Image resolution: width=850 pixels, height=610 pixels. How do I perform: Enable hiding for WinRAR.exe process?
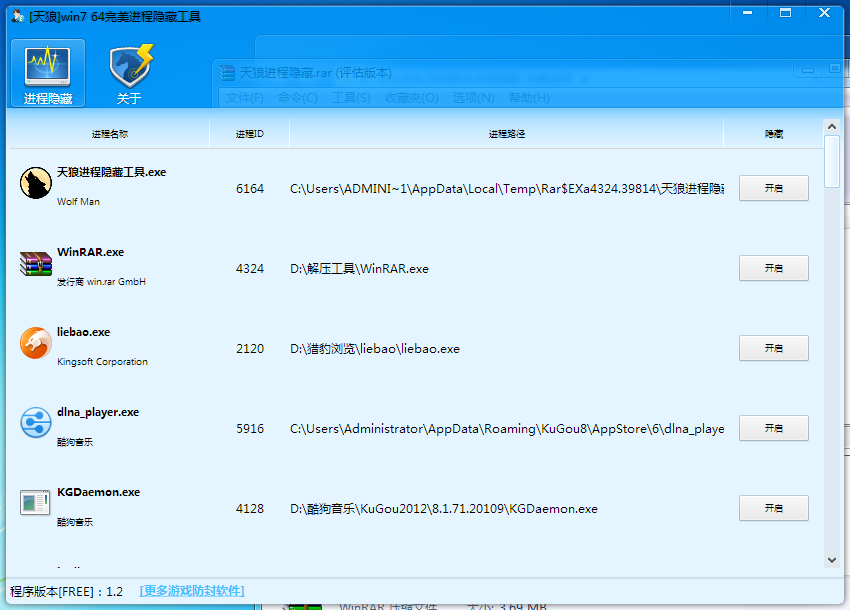click(x=774, y=268)
